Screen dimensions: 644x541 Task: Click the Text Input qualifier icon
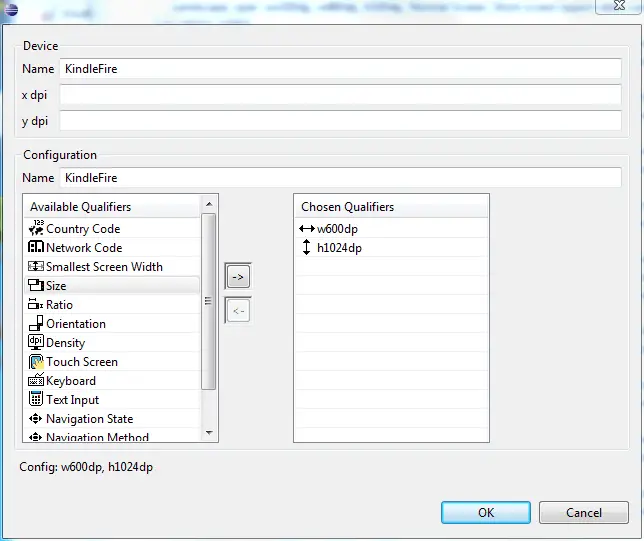click(36, 398)
